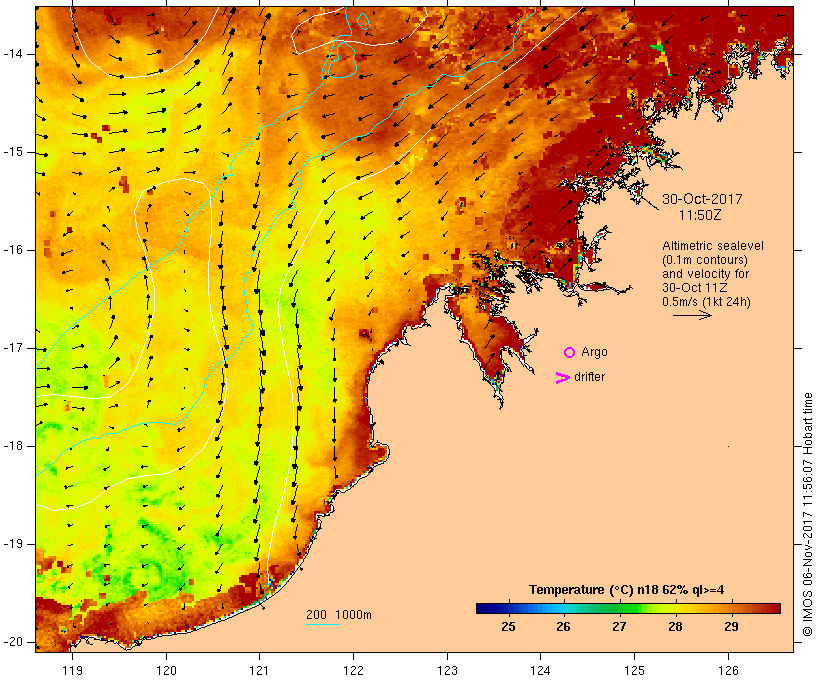Click the colorbar tick label '27'
The image size is (820, 680).
point(619,627)
